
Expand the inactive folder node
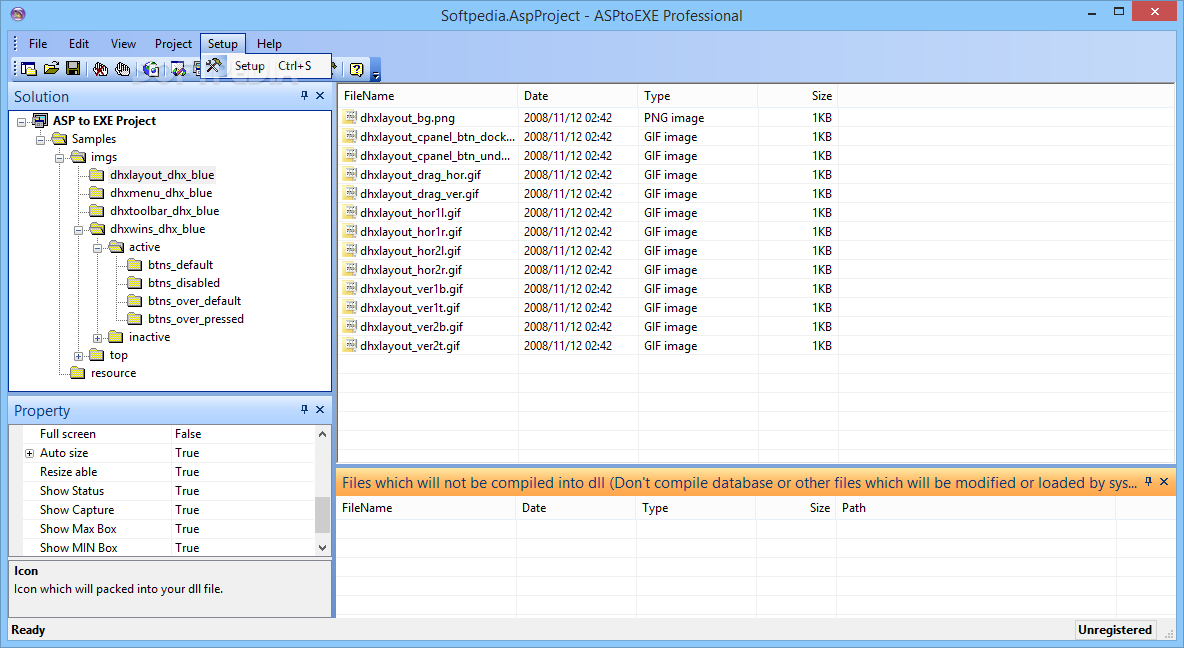97,338
